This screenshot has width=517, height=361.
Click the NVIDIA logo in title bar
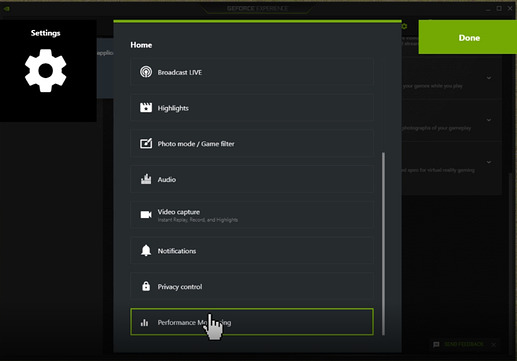[6, 8]
